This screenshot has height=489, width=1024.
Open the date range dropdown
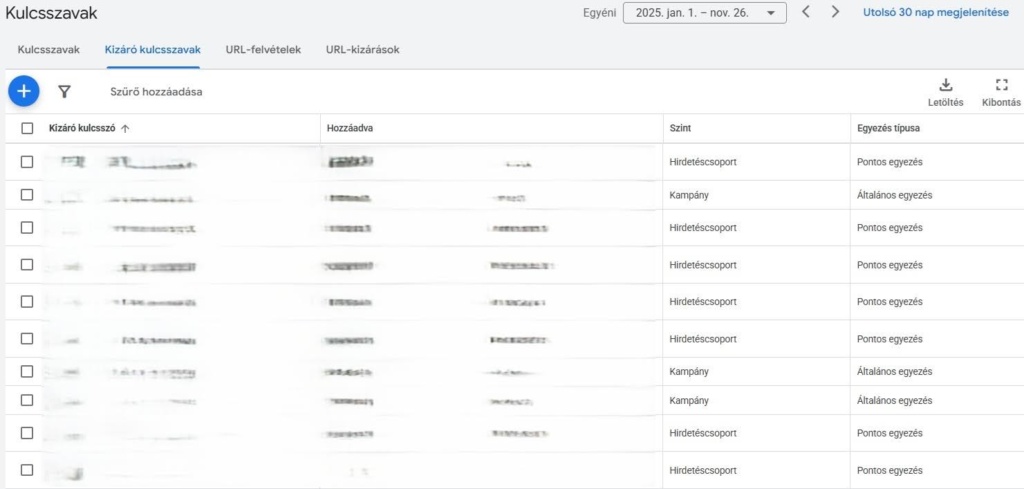click(x=705, y=12)
